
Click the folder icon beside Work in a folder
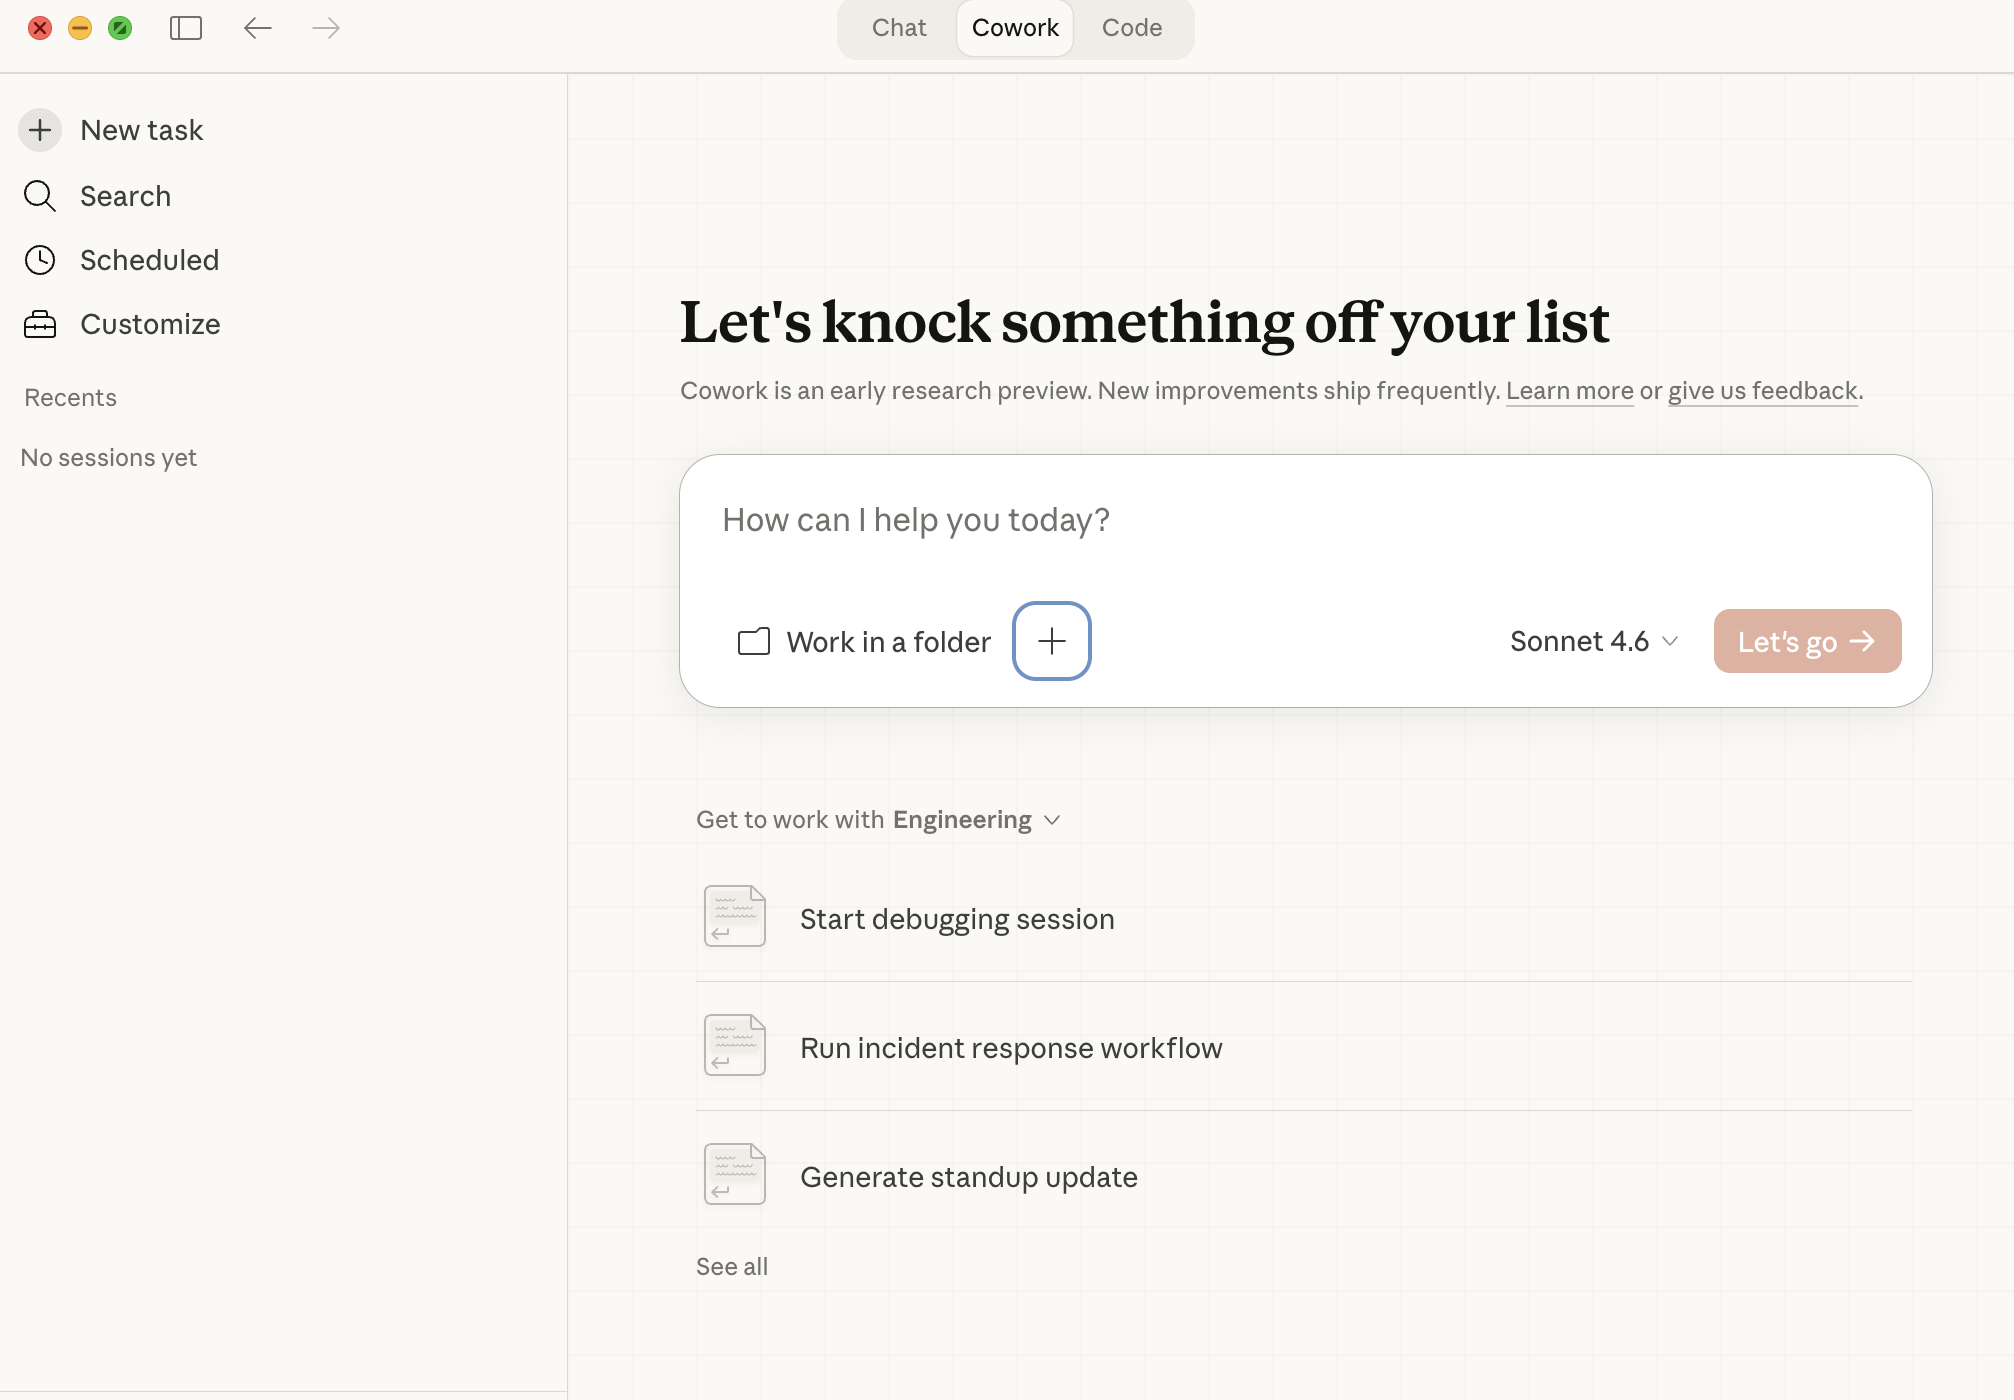754,641
